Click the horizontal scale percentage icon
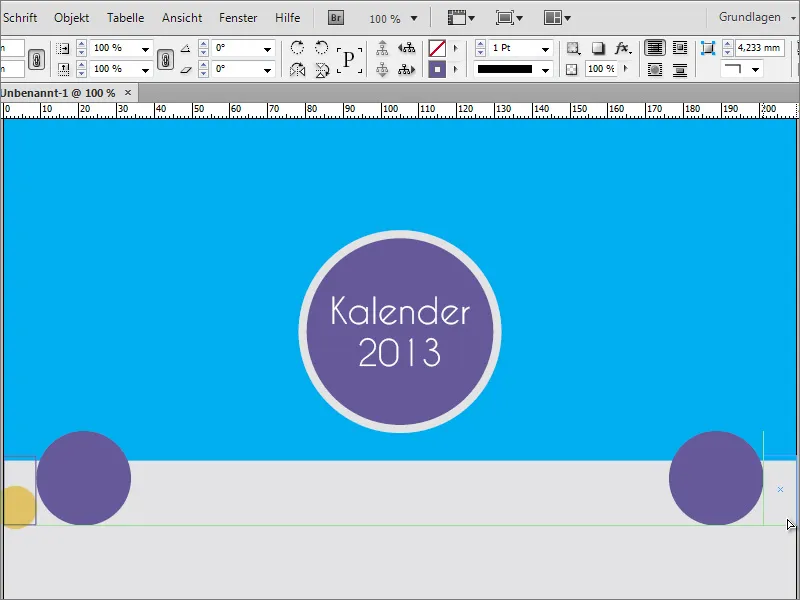 [x=63, y=48]
